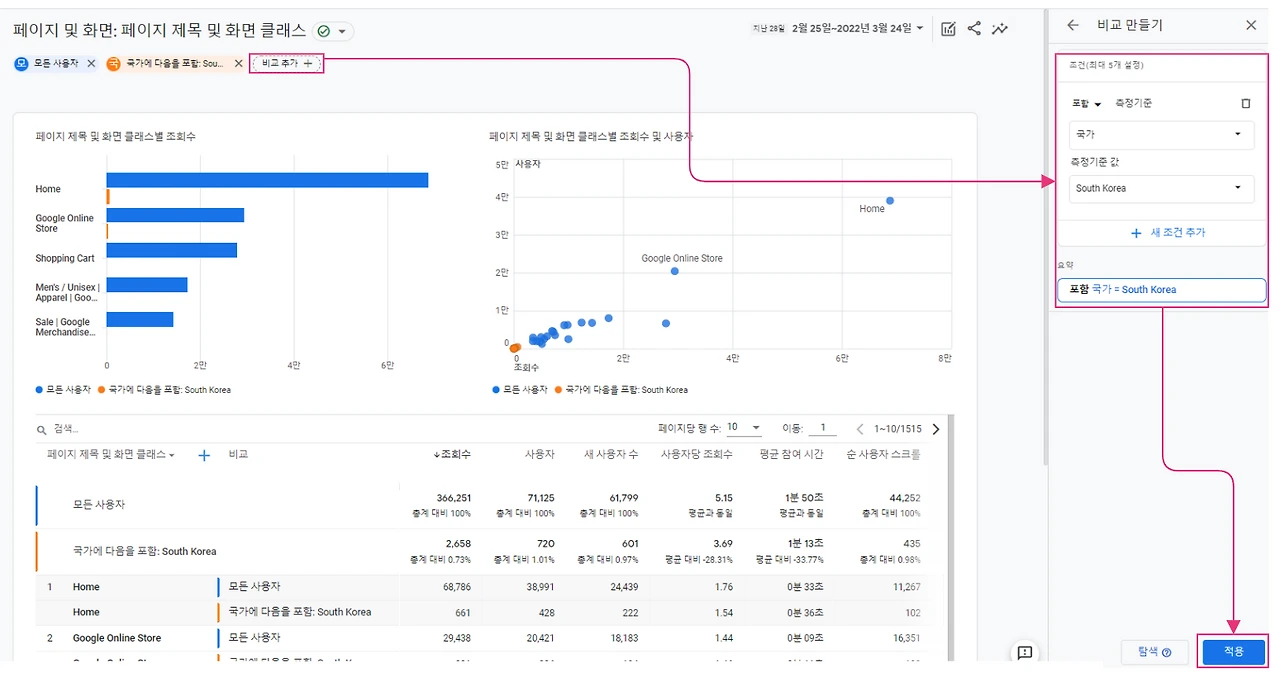Viewport: 1280px width, 677px height.
Task: Sort by the 사용자 column header
Action: pyautogui.click(x=540, y=454)
